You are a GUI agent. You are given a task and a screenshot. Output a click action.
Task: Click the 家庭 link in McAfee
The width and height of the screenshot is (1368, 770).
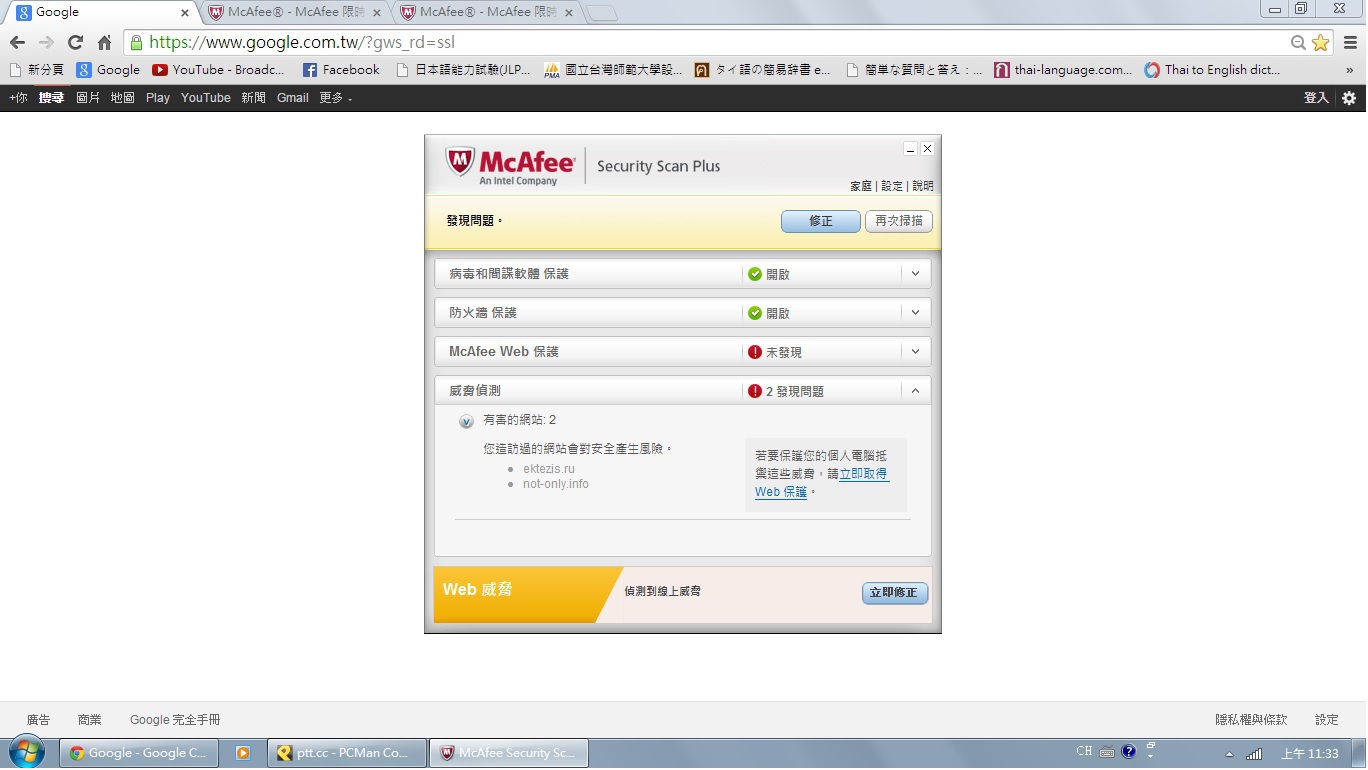pyautogui.click(x=861, y=186)
